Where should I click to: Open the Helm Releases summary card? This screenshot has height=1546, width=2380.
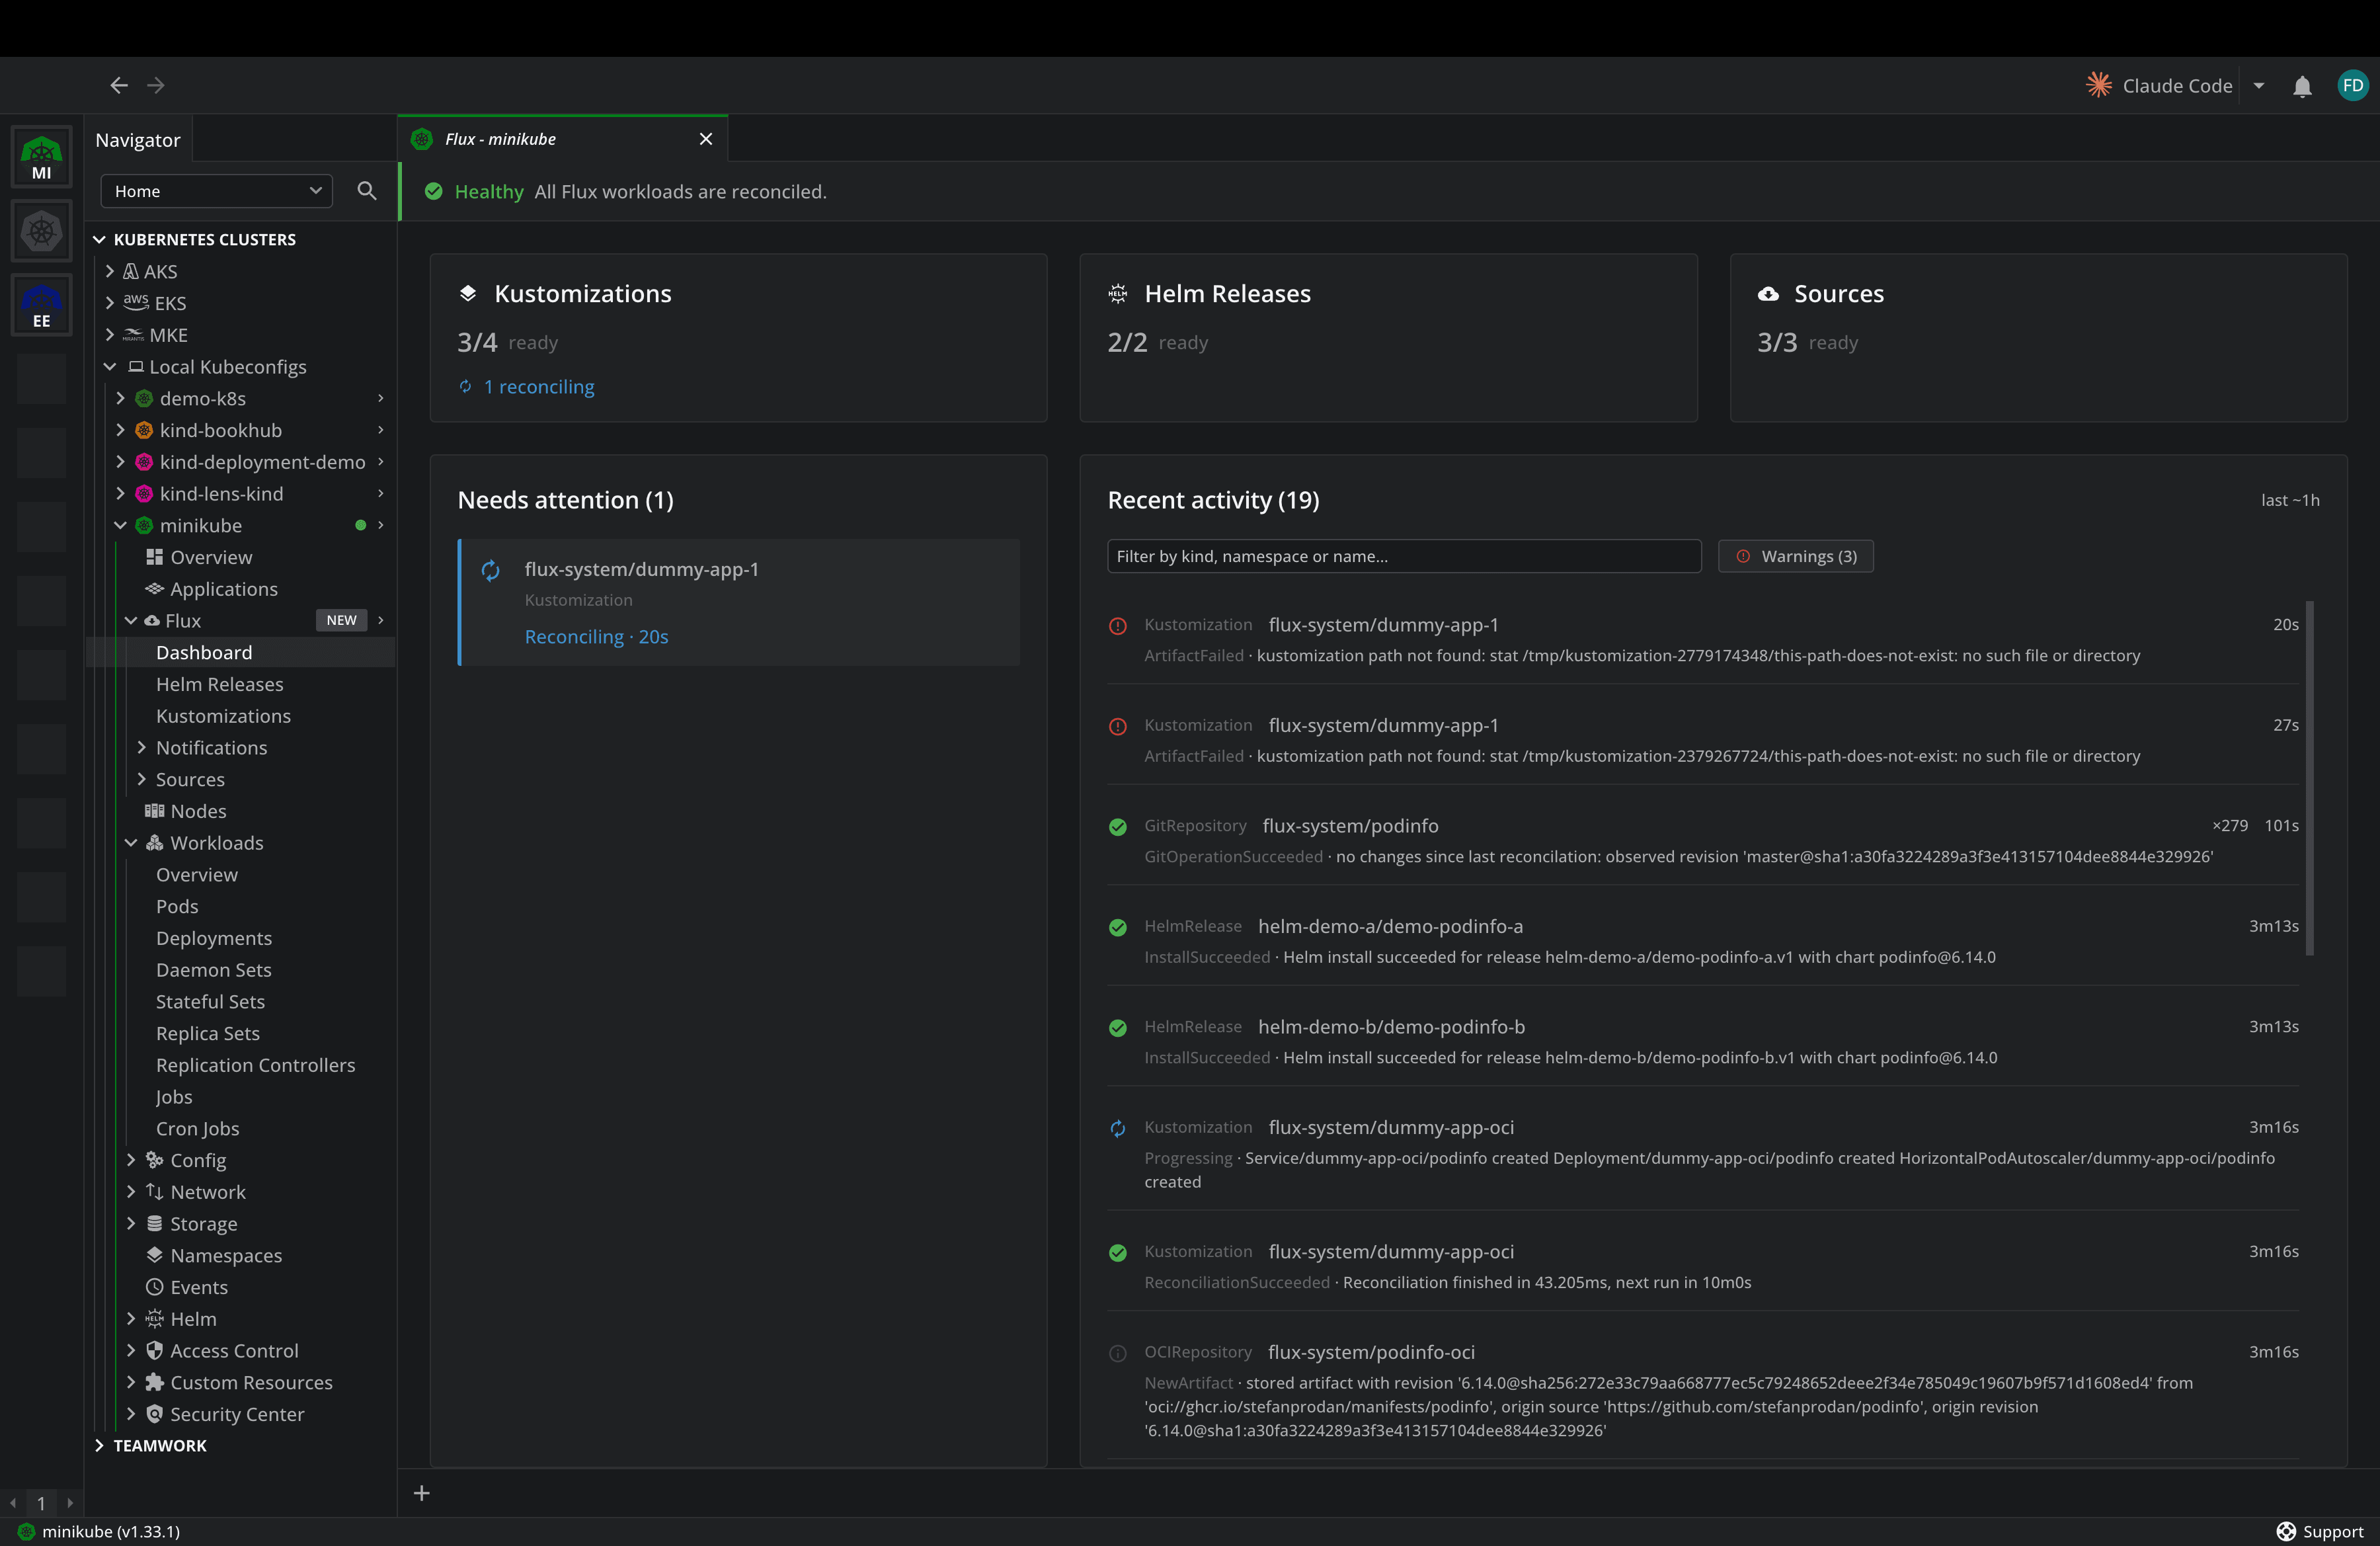pyautogui.click(x=1388, y=337)
